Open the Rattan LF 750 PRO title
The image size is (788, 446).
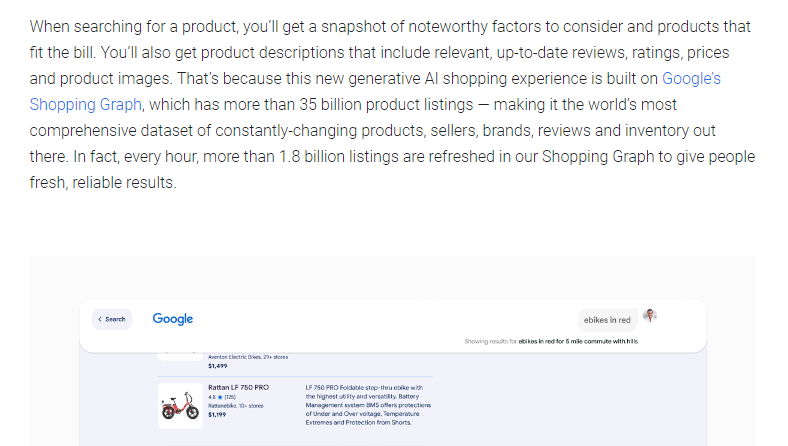click(x=238, y=386)
